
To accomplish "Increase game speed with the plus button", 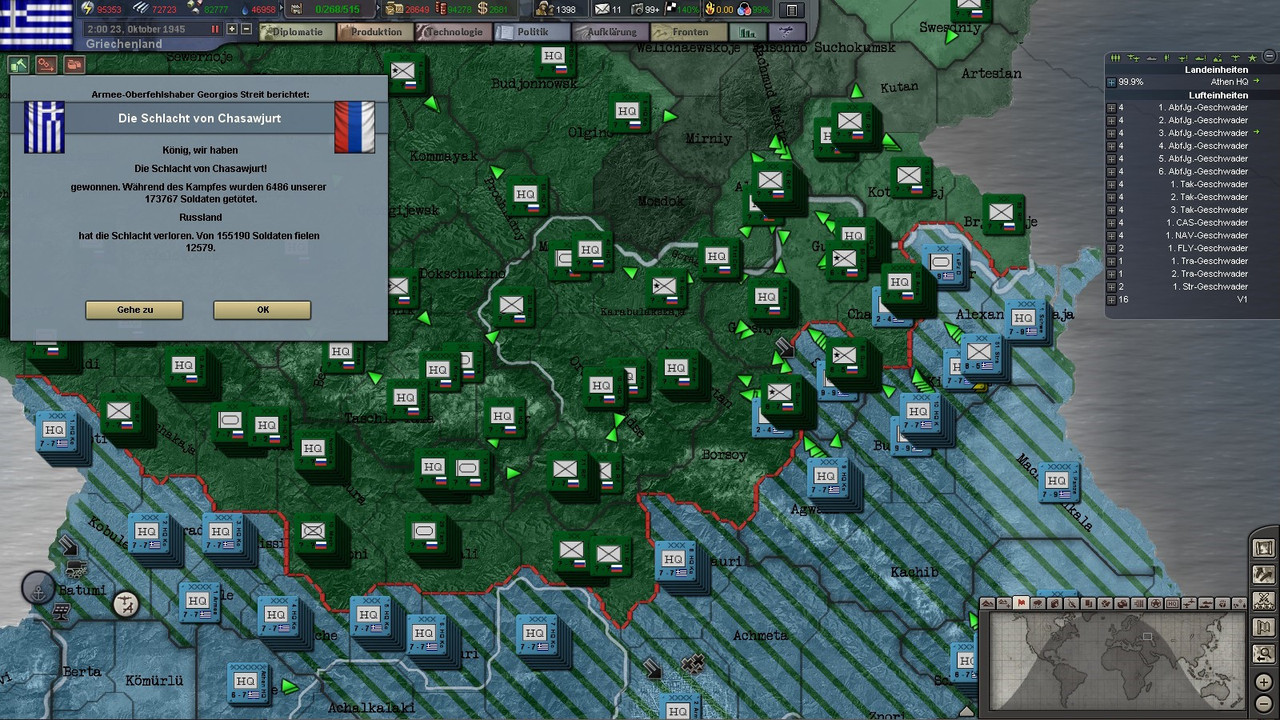I will [232, 29].
